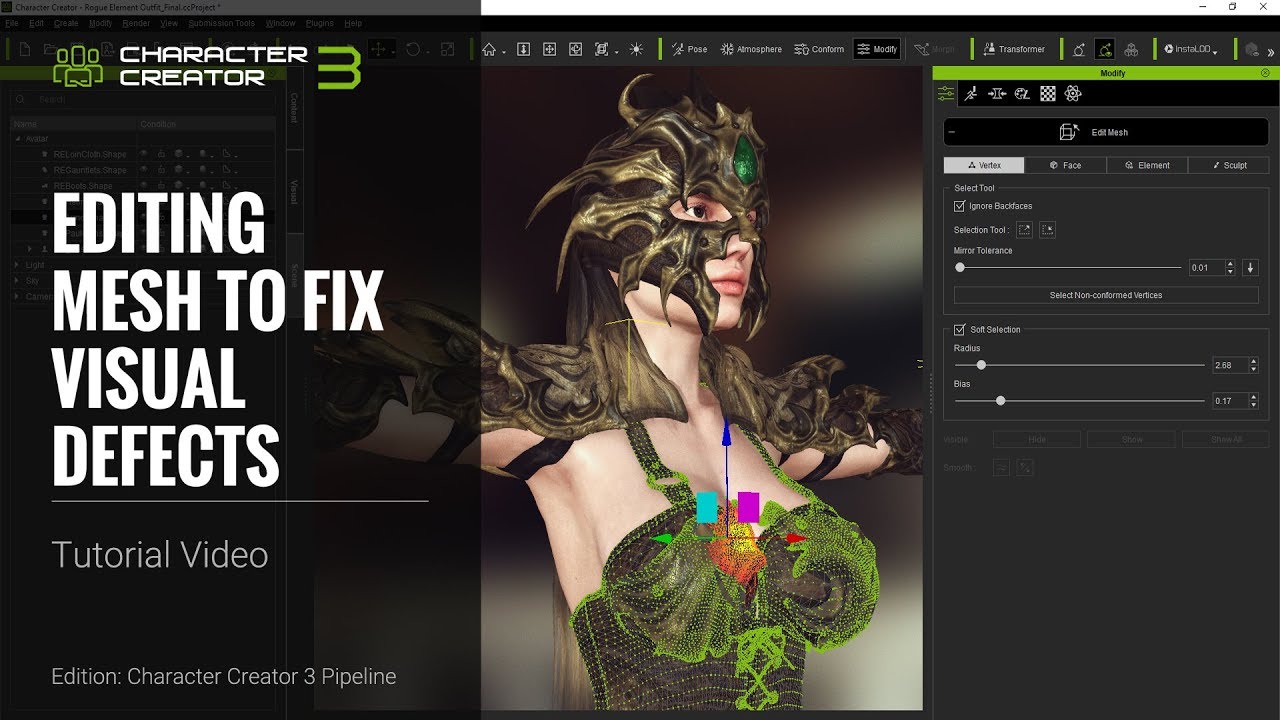Collapse the Edit Mesh section with minus
1280x720 pixels.
pyautogui.click(x=951, y=132)
